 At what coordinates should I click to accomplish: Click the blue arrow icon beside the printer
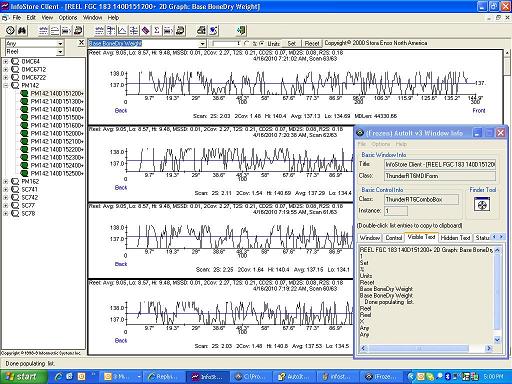click(213, 31)
